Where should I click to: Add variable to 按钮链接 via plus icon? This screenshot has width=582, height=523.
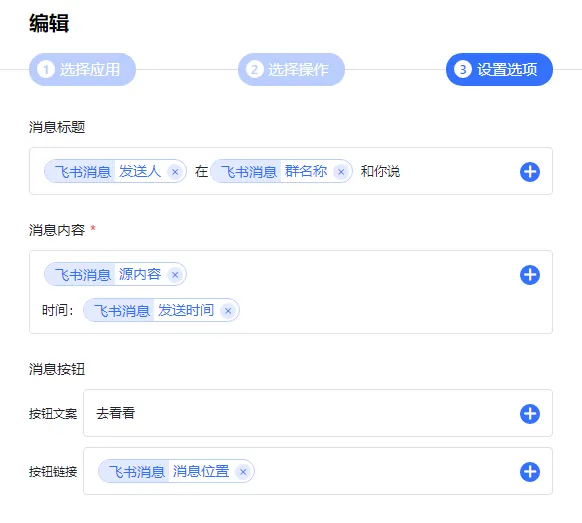(x=530, y=472)
